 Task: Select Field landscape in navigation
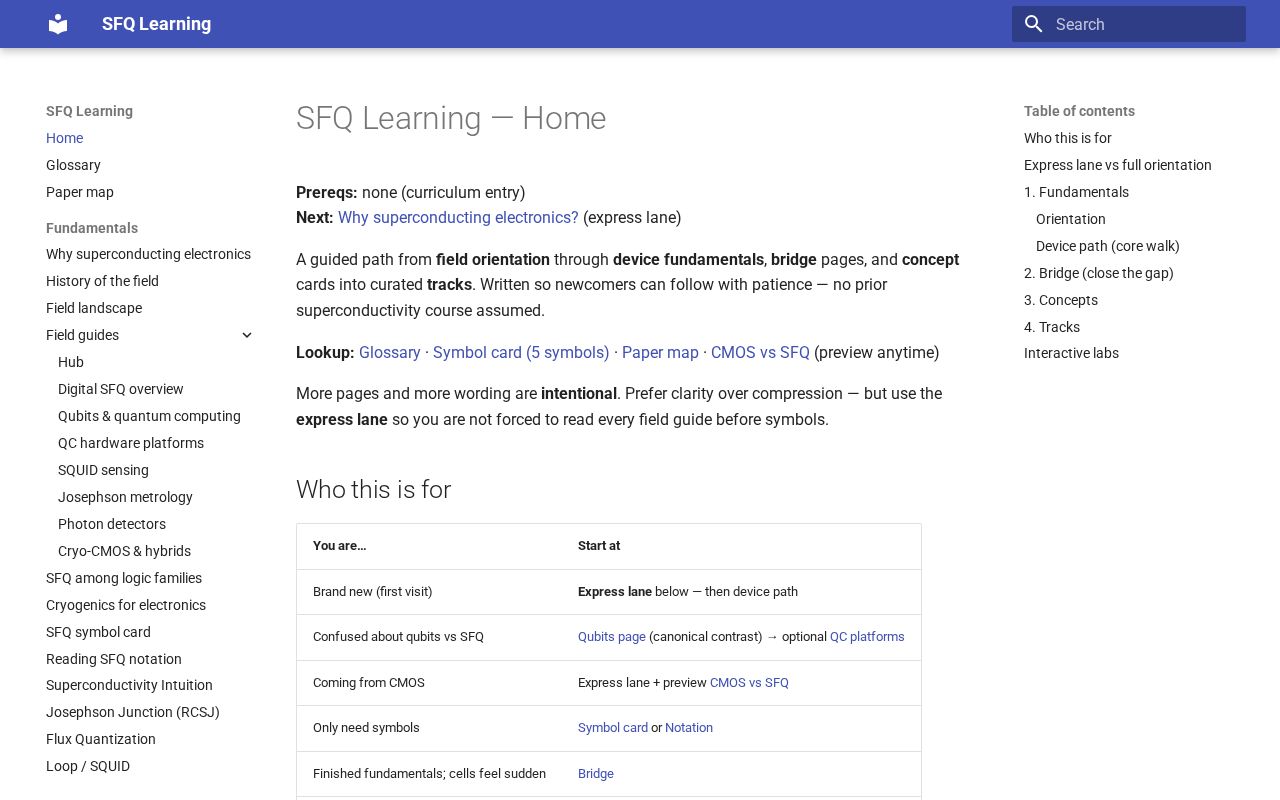pyautogui.click(x=94, y=308)
